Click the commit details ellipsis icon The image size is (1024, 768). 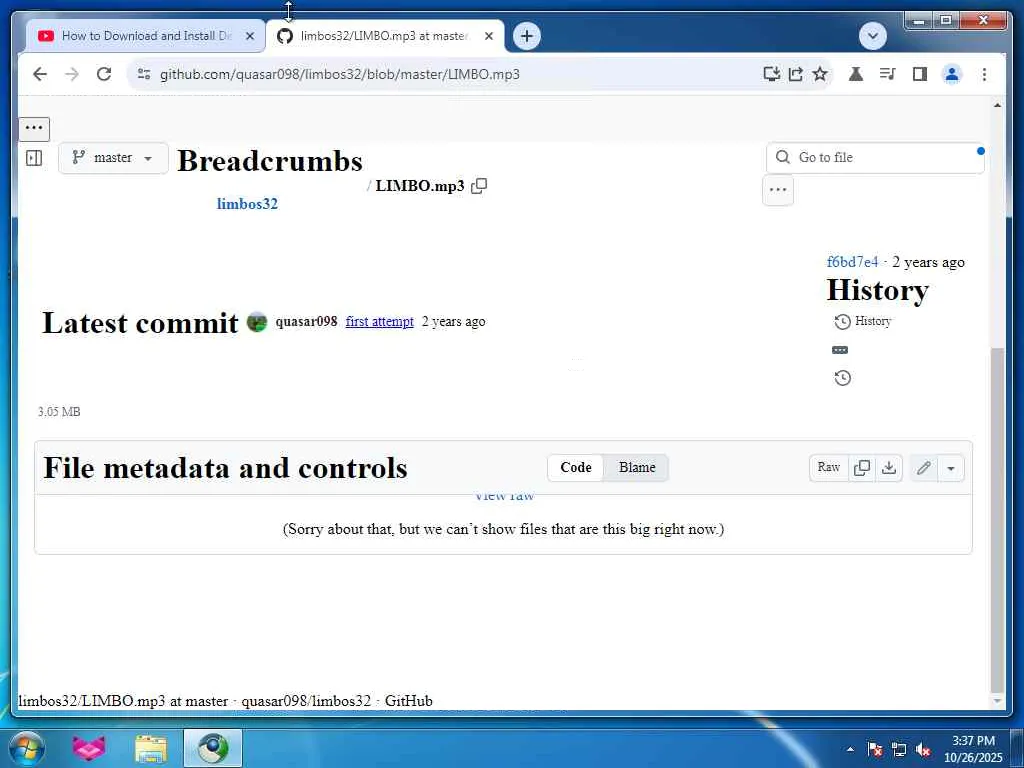coord(840,350)
